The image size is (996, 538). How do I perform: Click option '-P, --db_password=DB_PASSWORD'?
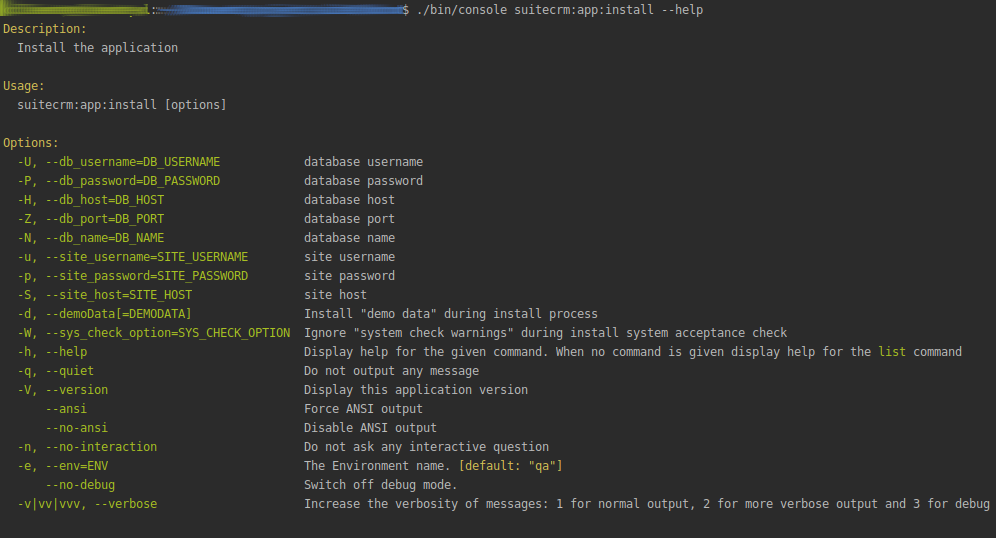[119, 181]
